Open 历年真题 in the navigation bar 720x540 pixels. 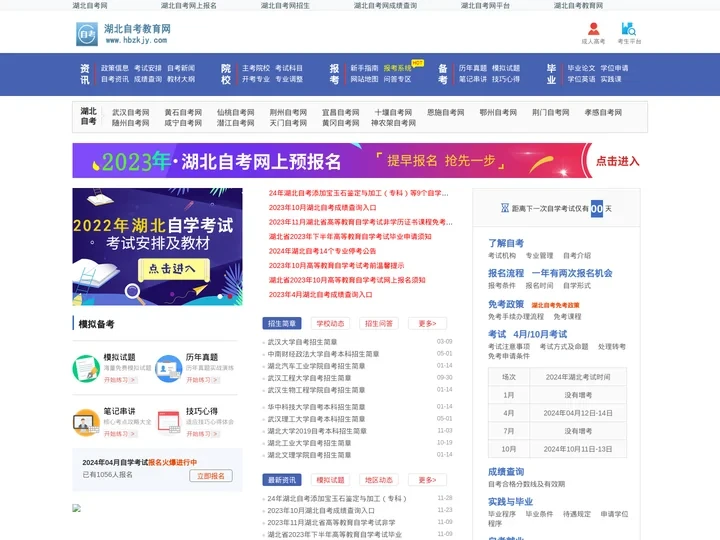point(472,68)
